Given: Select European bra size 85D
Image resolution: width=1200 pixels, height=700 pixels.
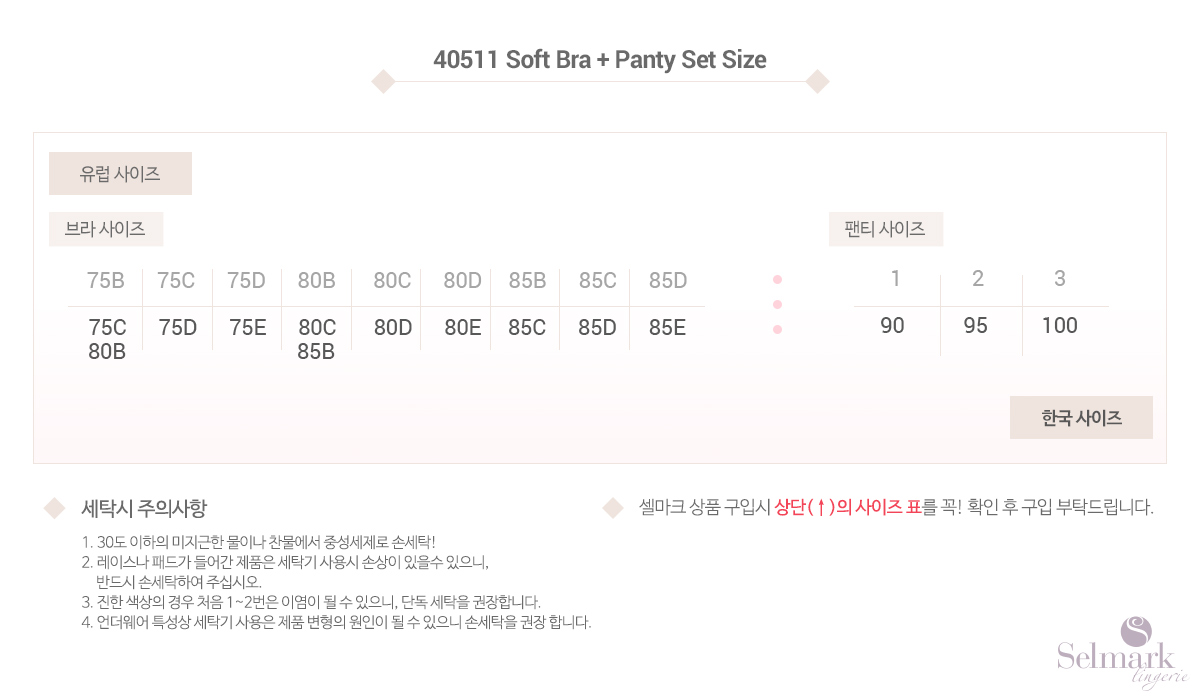Looking at the screenshot, I should tap(668, 281).
